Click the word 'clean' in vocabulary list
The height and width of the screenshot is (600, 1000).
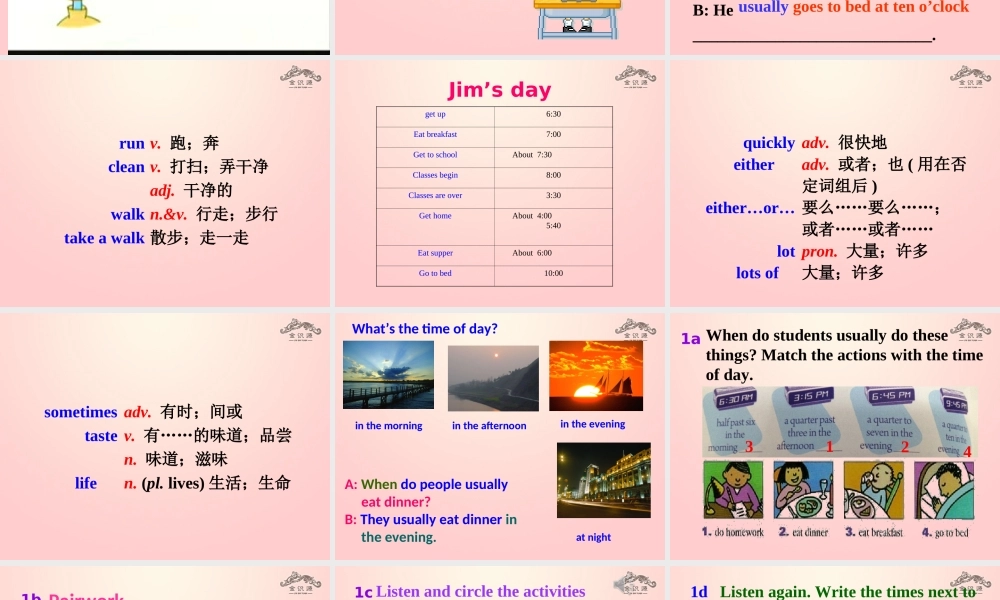[x=126, y=166]
